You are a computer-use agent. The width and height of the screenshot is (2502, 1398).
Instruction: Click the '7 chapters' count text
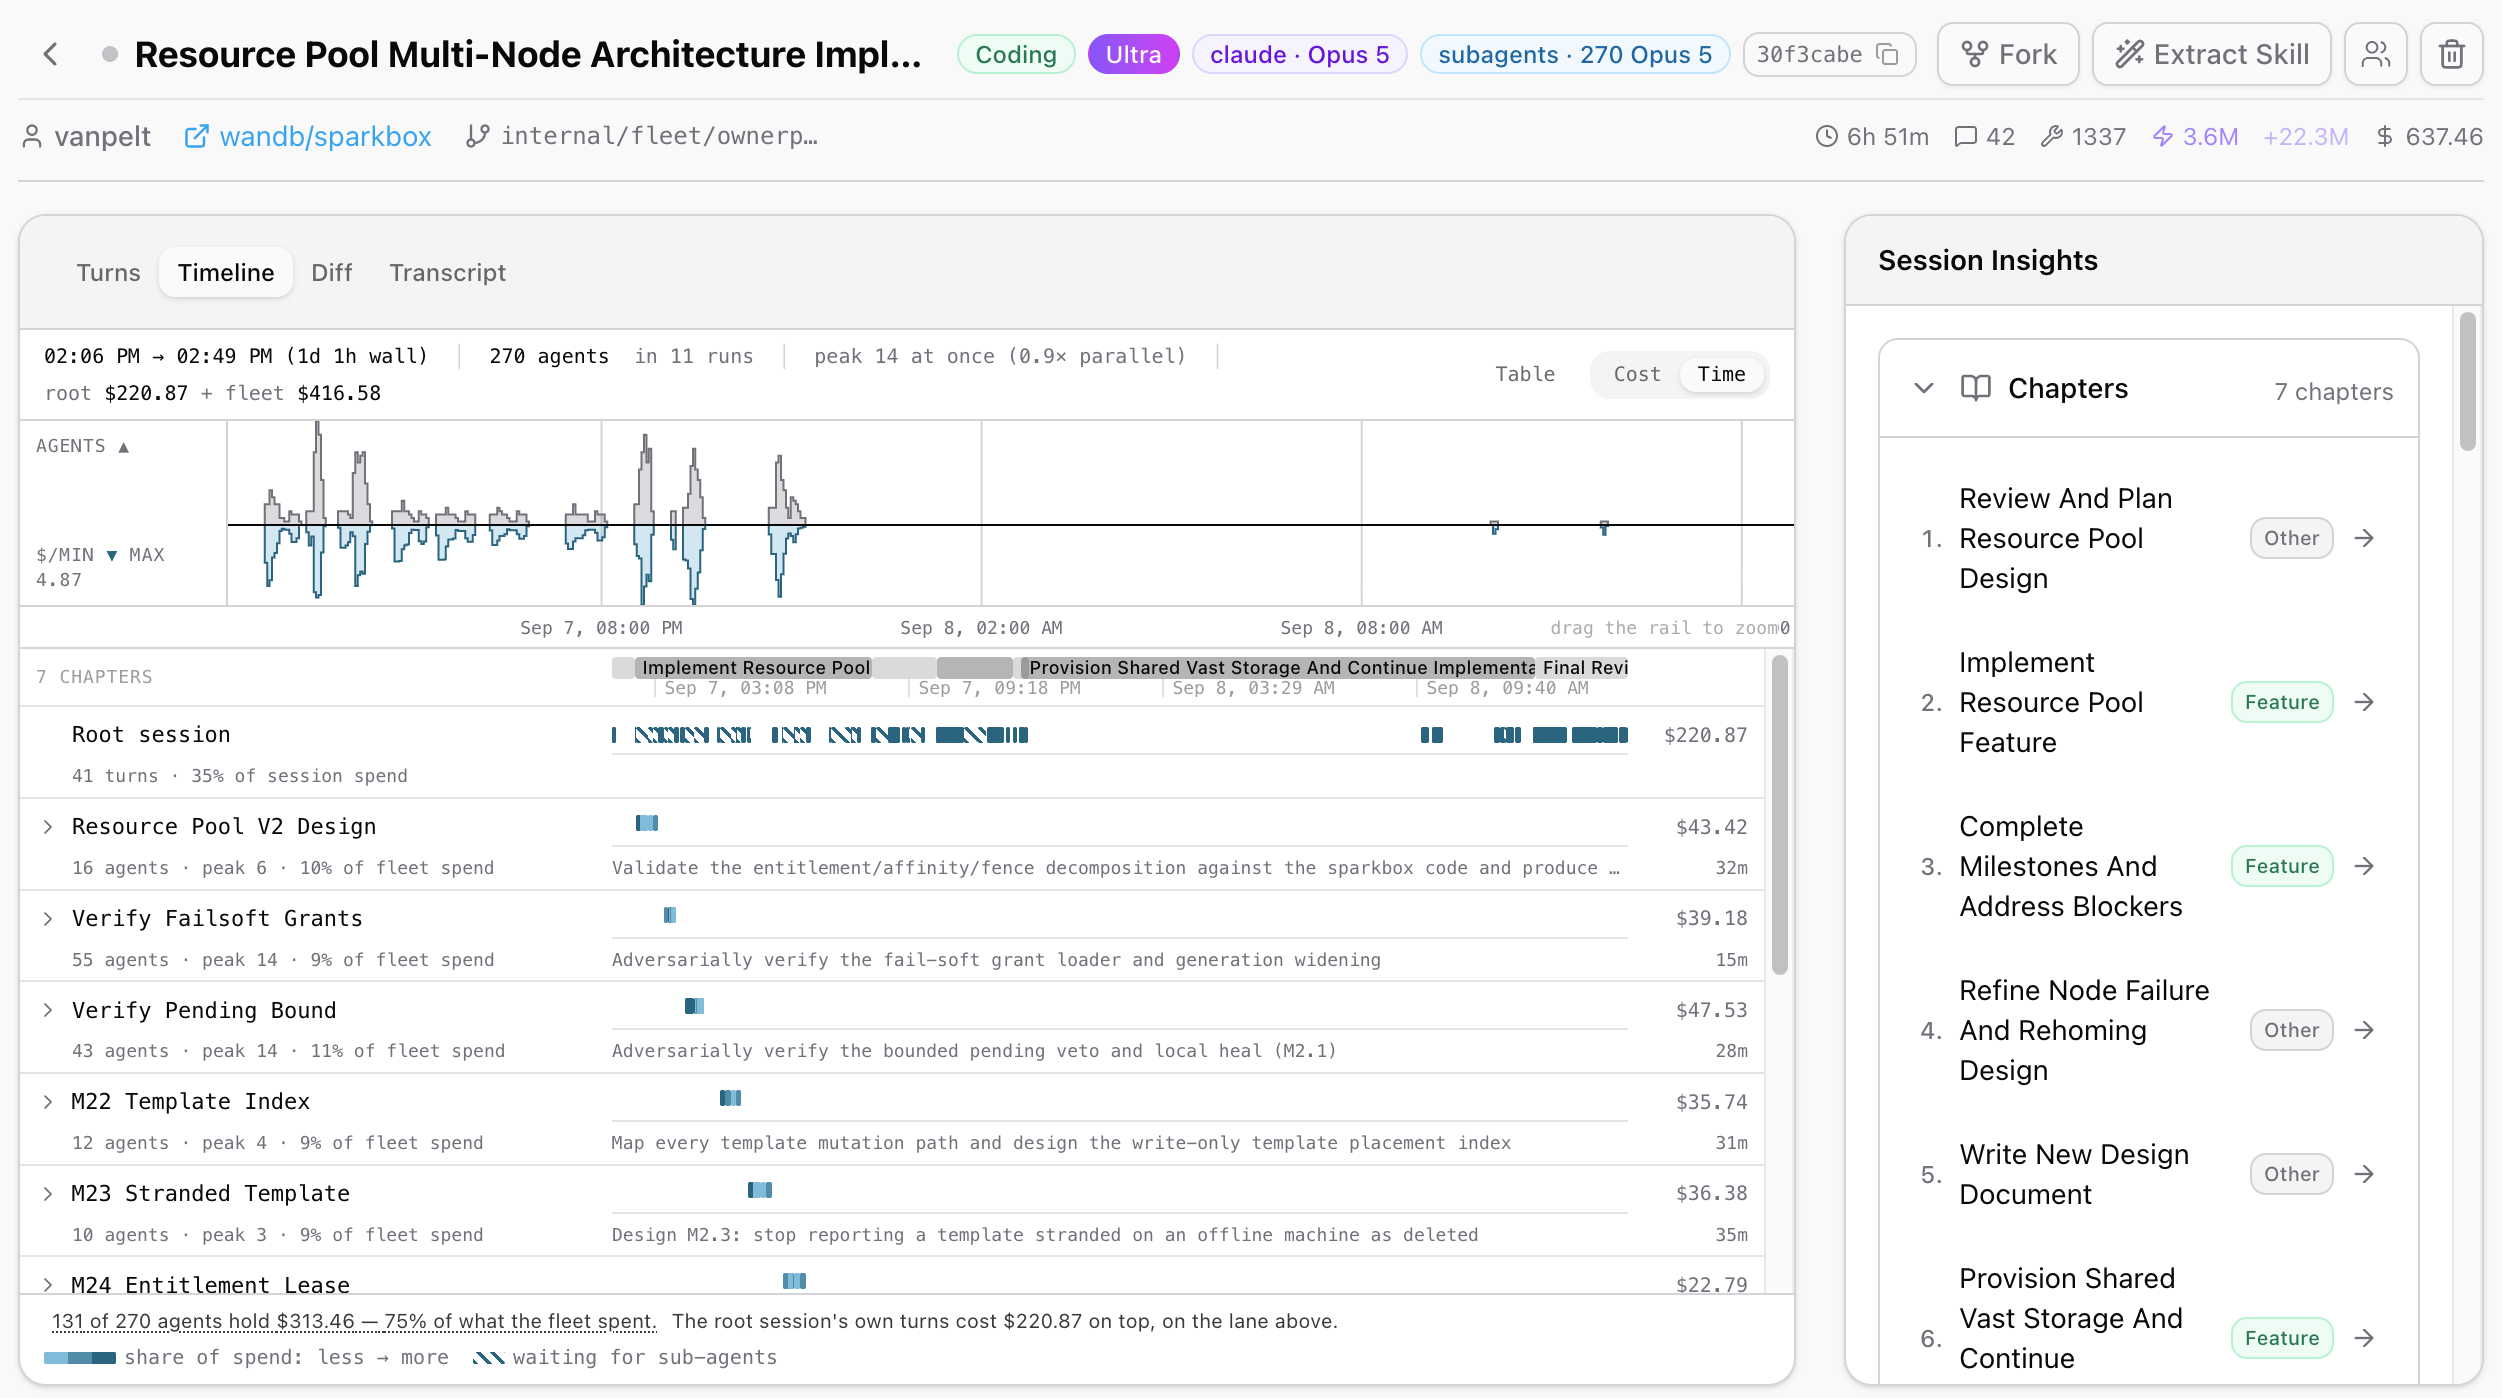pyautogui.click(x=2333, y=391)
